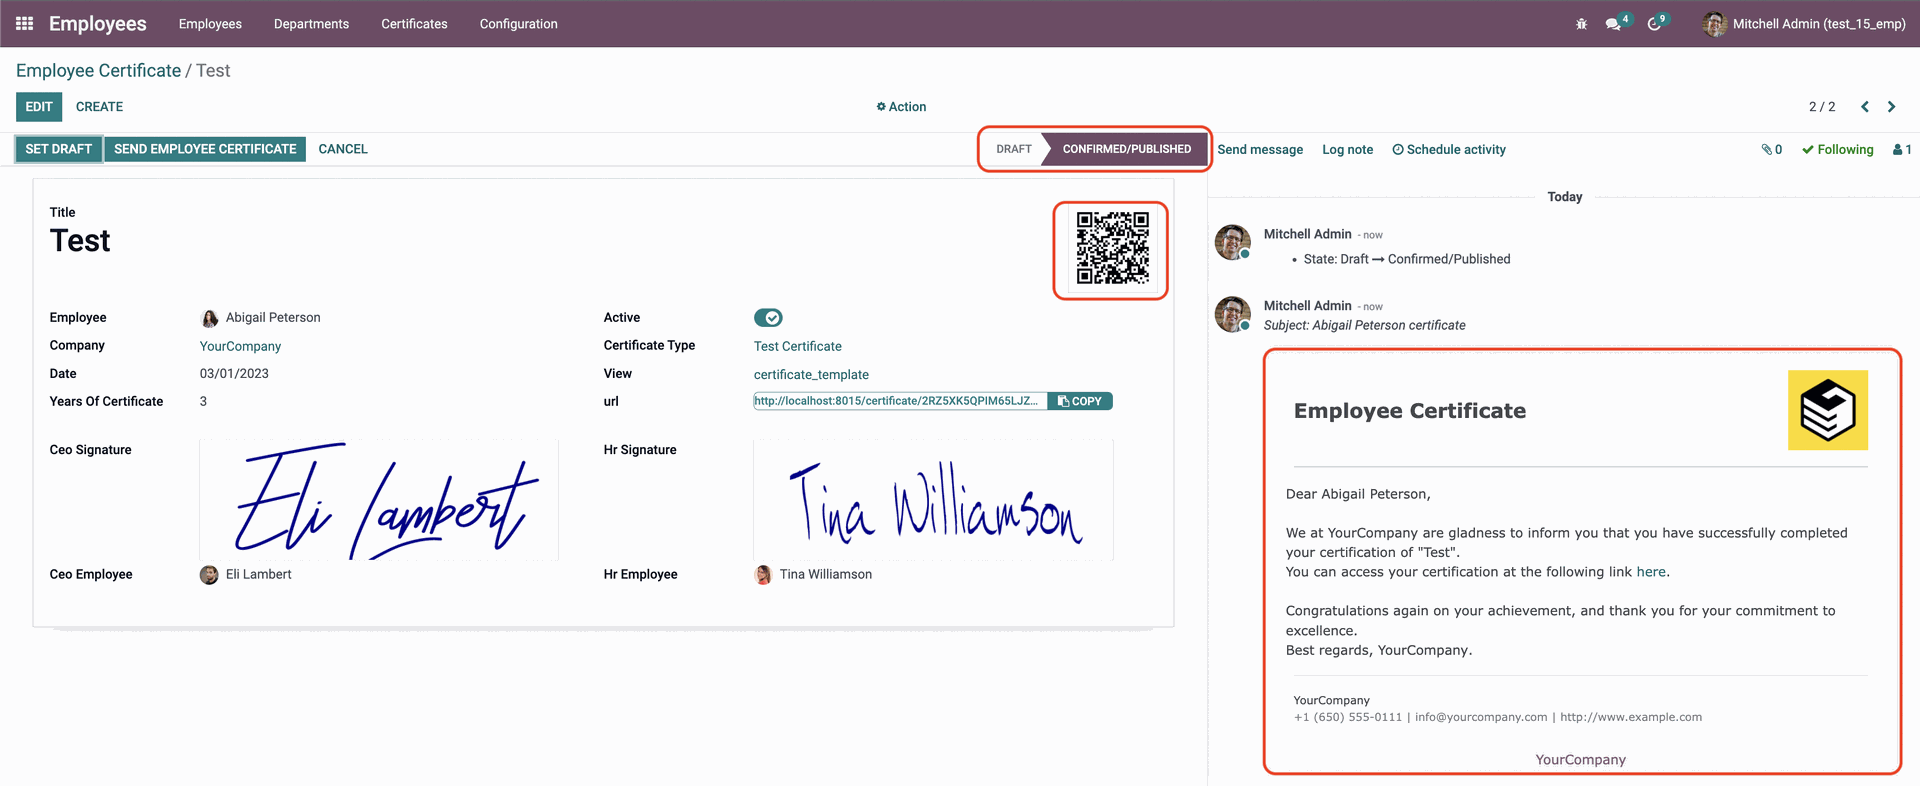
Task: Click Eli Lambert avatar icon
Action: 209,575
